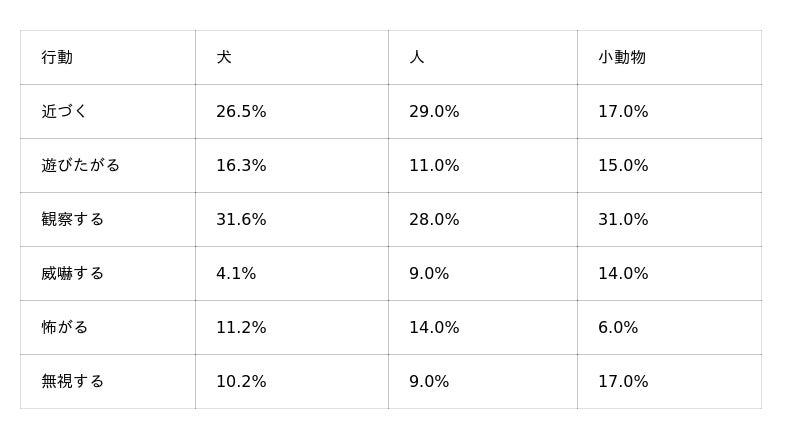
Task: Select the 犬 column header
Action: 224,58
